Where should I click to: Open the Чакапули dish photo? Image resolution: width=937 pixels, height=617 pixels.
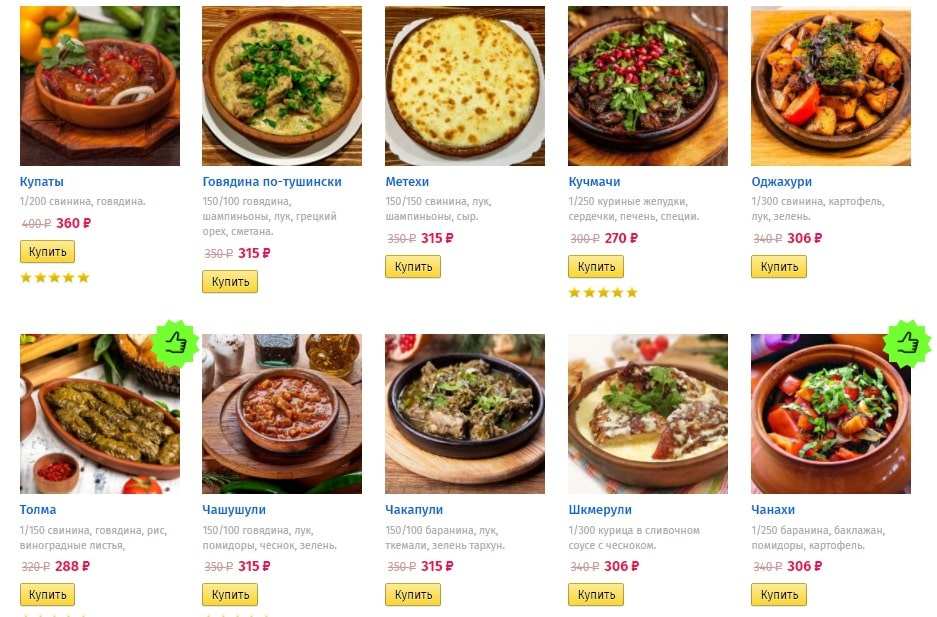tap(465, 414)
